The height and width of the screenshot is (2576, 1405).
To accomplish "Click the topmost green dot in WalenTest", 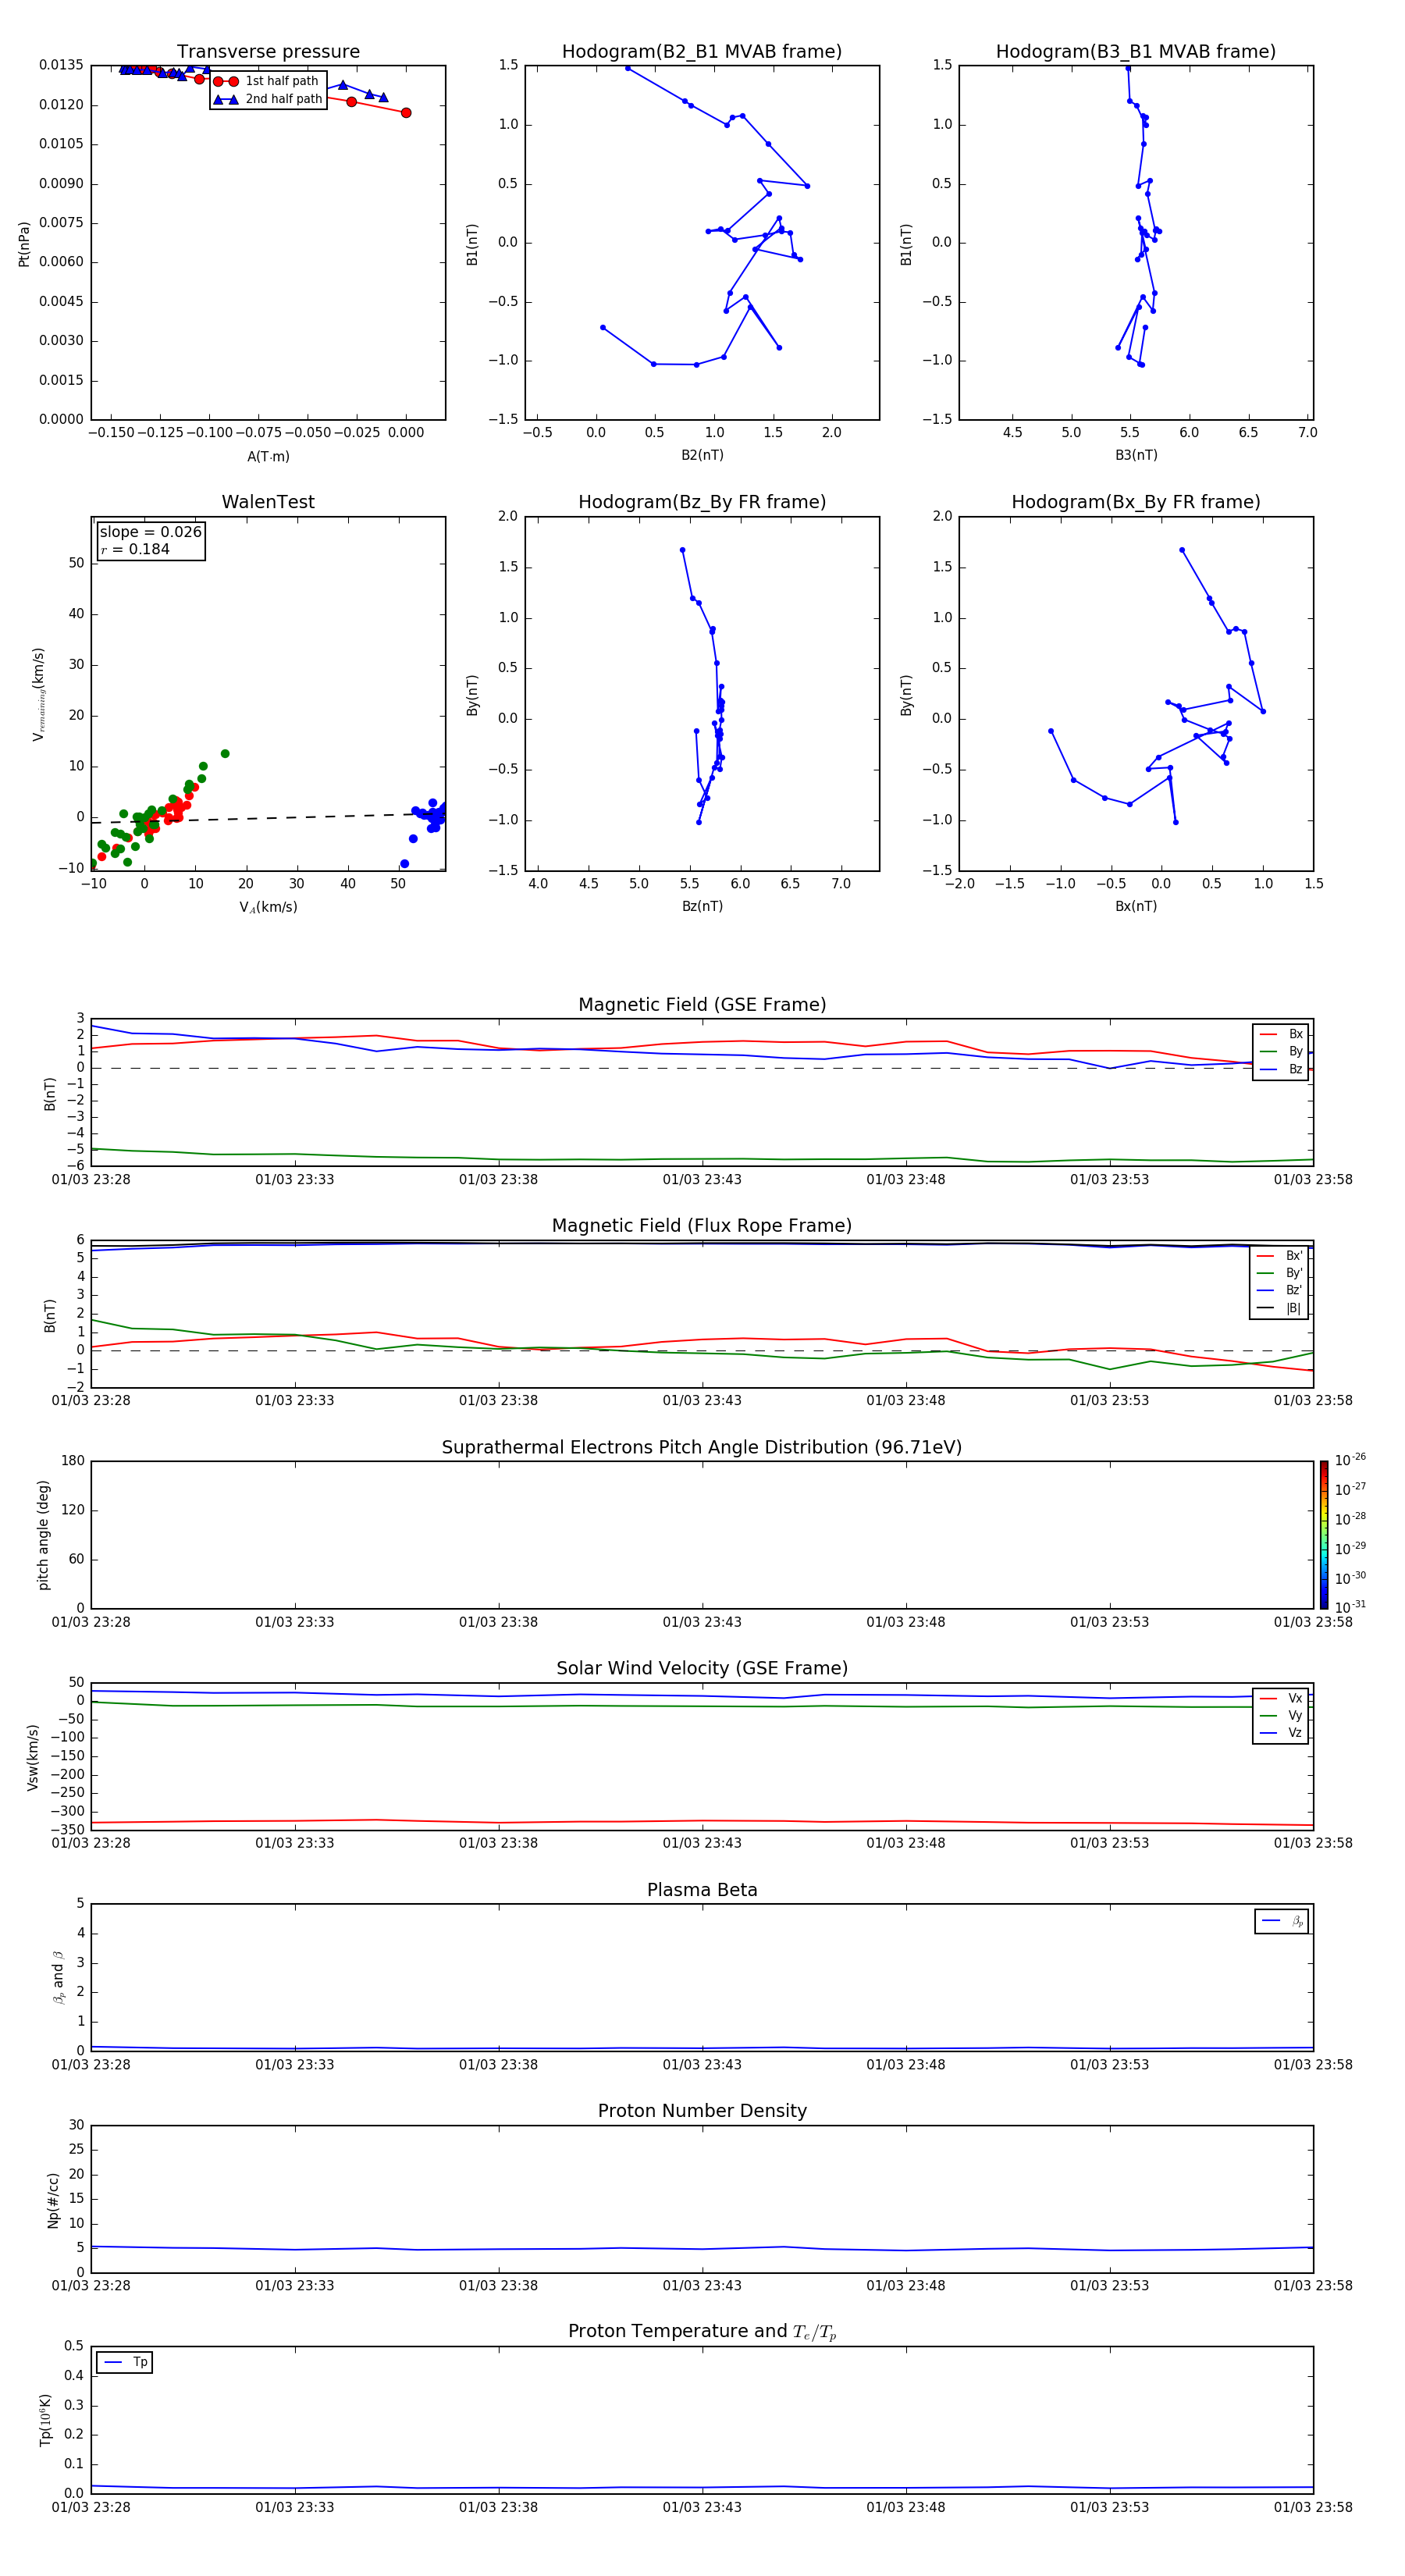I will pos(225,754).
